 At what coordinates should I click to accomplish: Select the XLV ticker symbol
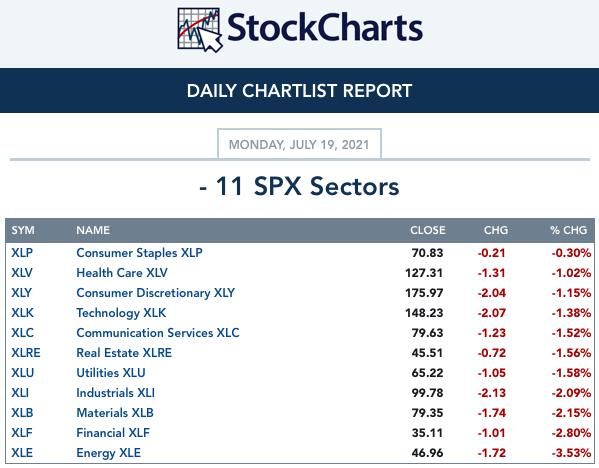click(x=22, y=273)
